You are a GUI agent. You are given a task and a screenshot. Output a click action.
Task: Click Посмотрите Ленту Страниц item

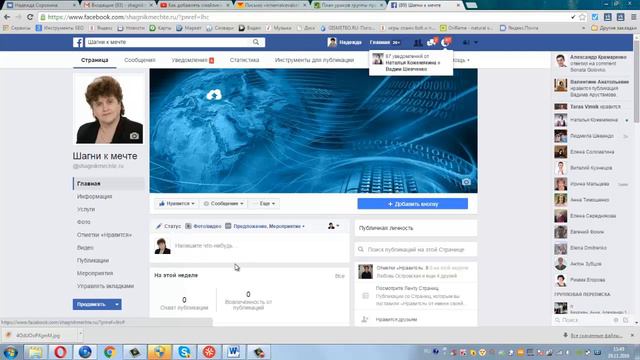pos(416,296)
